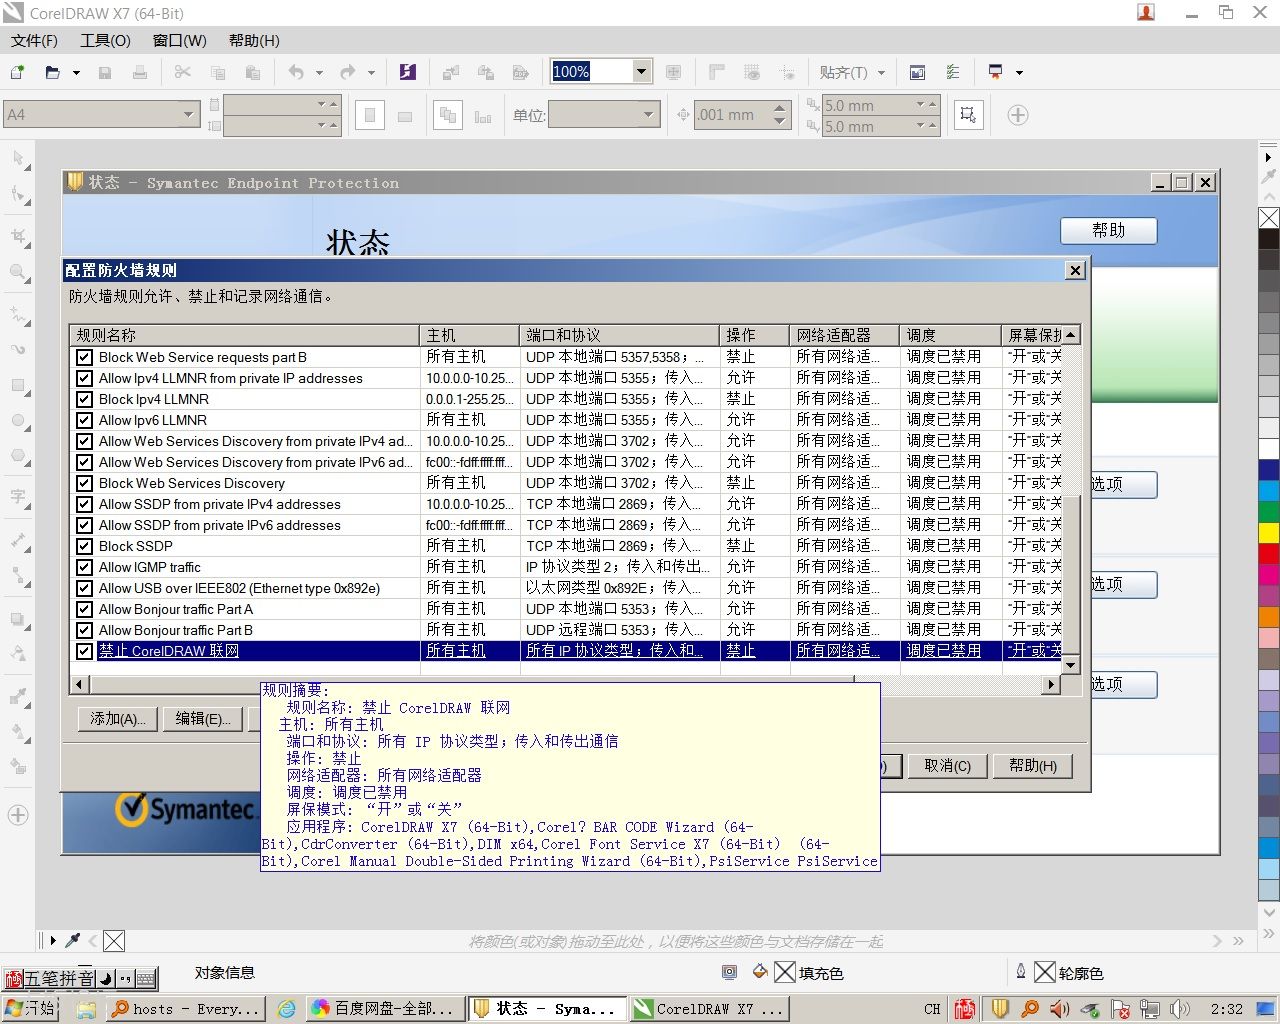
Task: Click the treat as filled icon
Action: [968, 115]
